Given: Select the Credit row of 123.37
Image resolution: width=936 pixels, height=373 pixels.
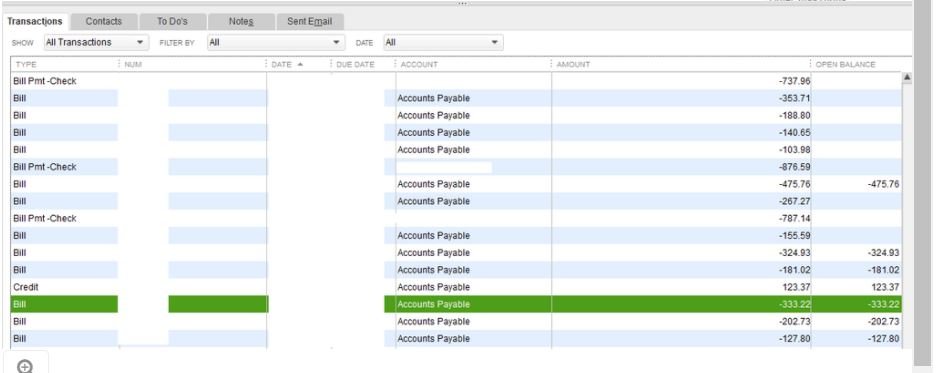Looking at the screenshot, I should click(456, 287).
